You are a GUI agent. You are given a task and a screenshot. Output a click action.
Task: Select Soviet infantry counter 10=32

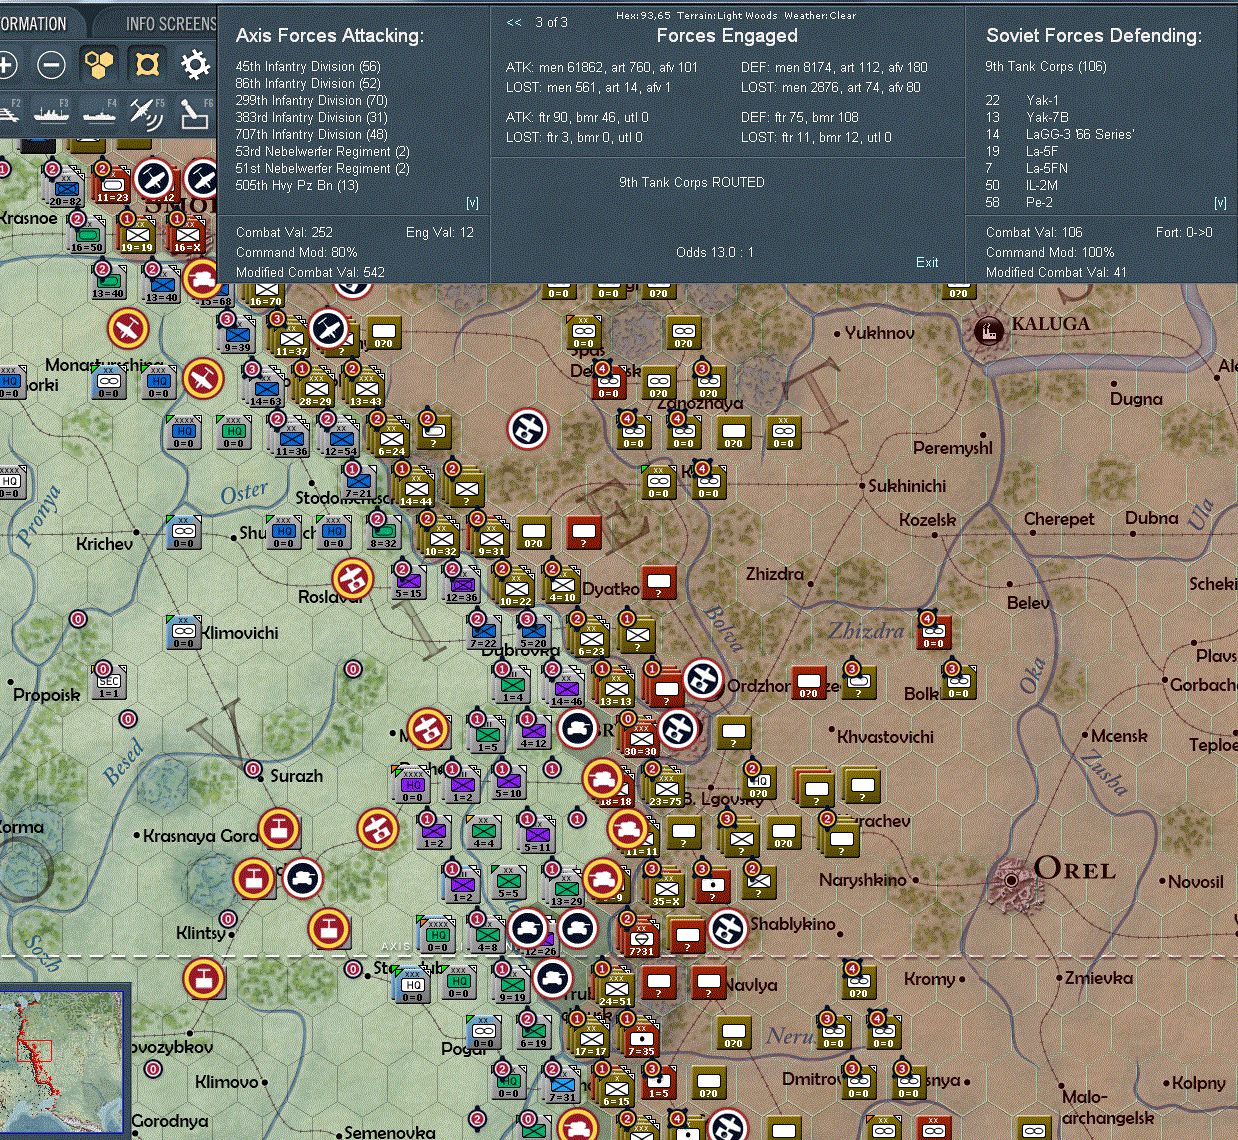click(441, 539)
